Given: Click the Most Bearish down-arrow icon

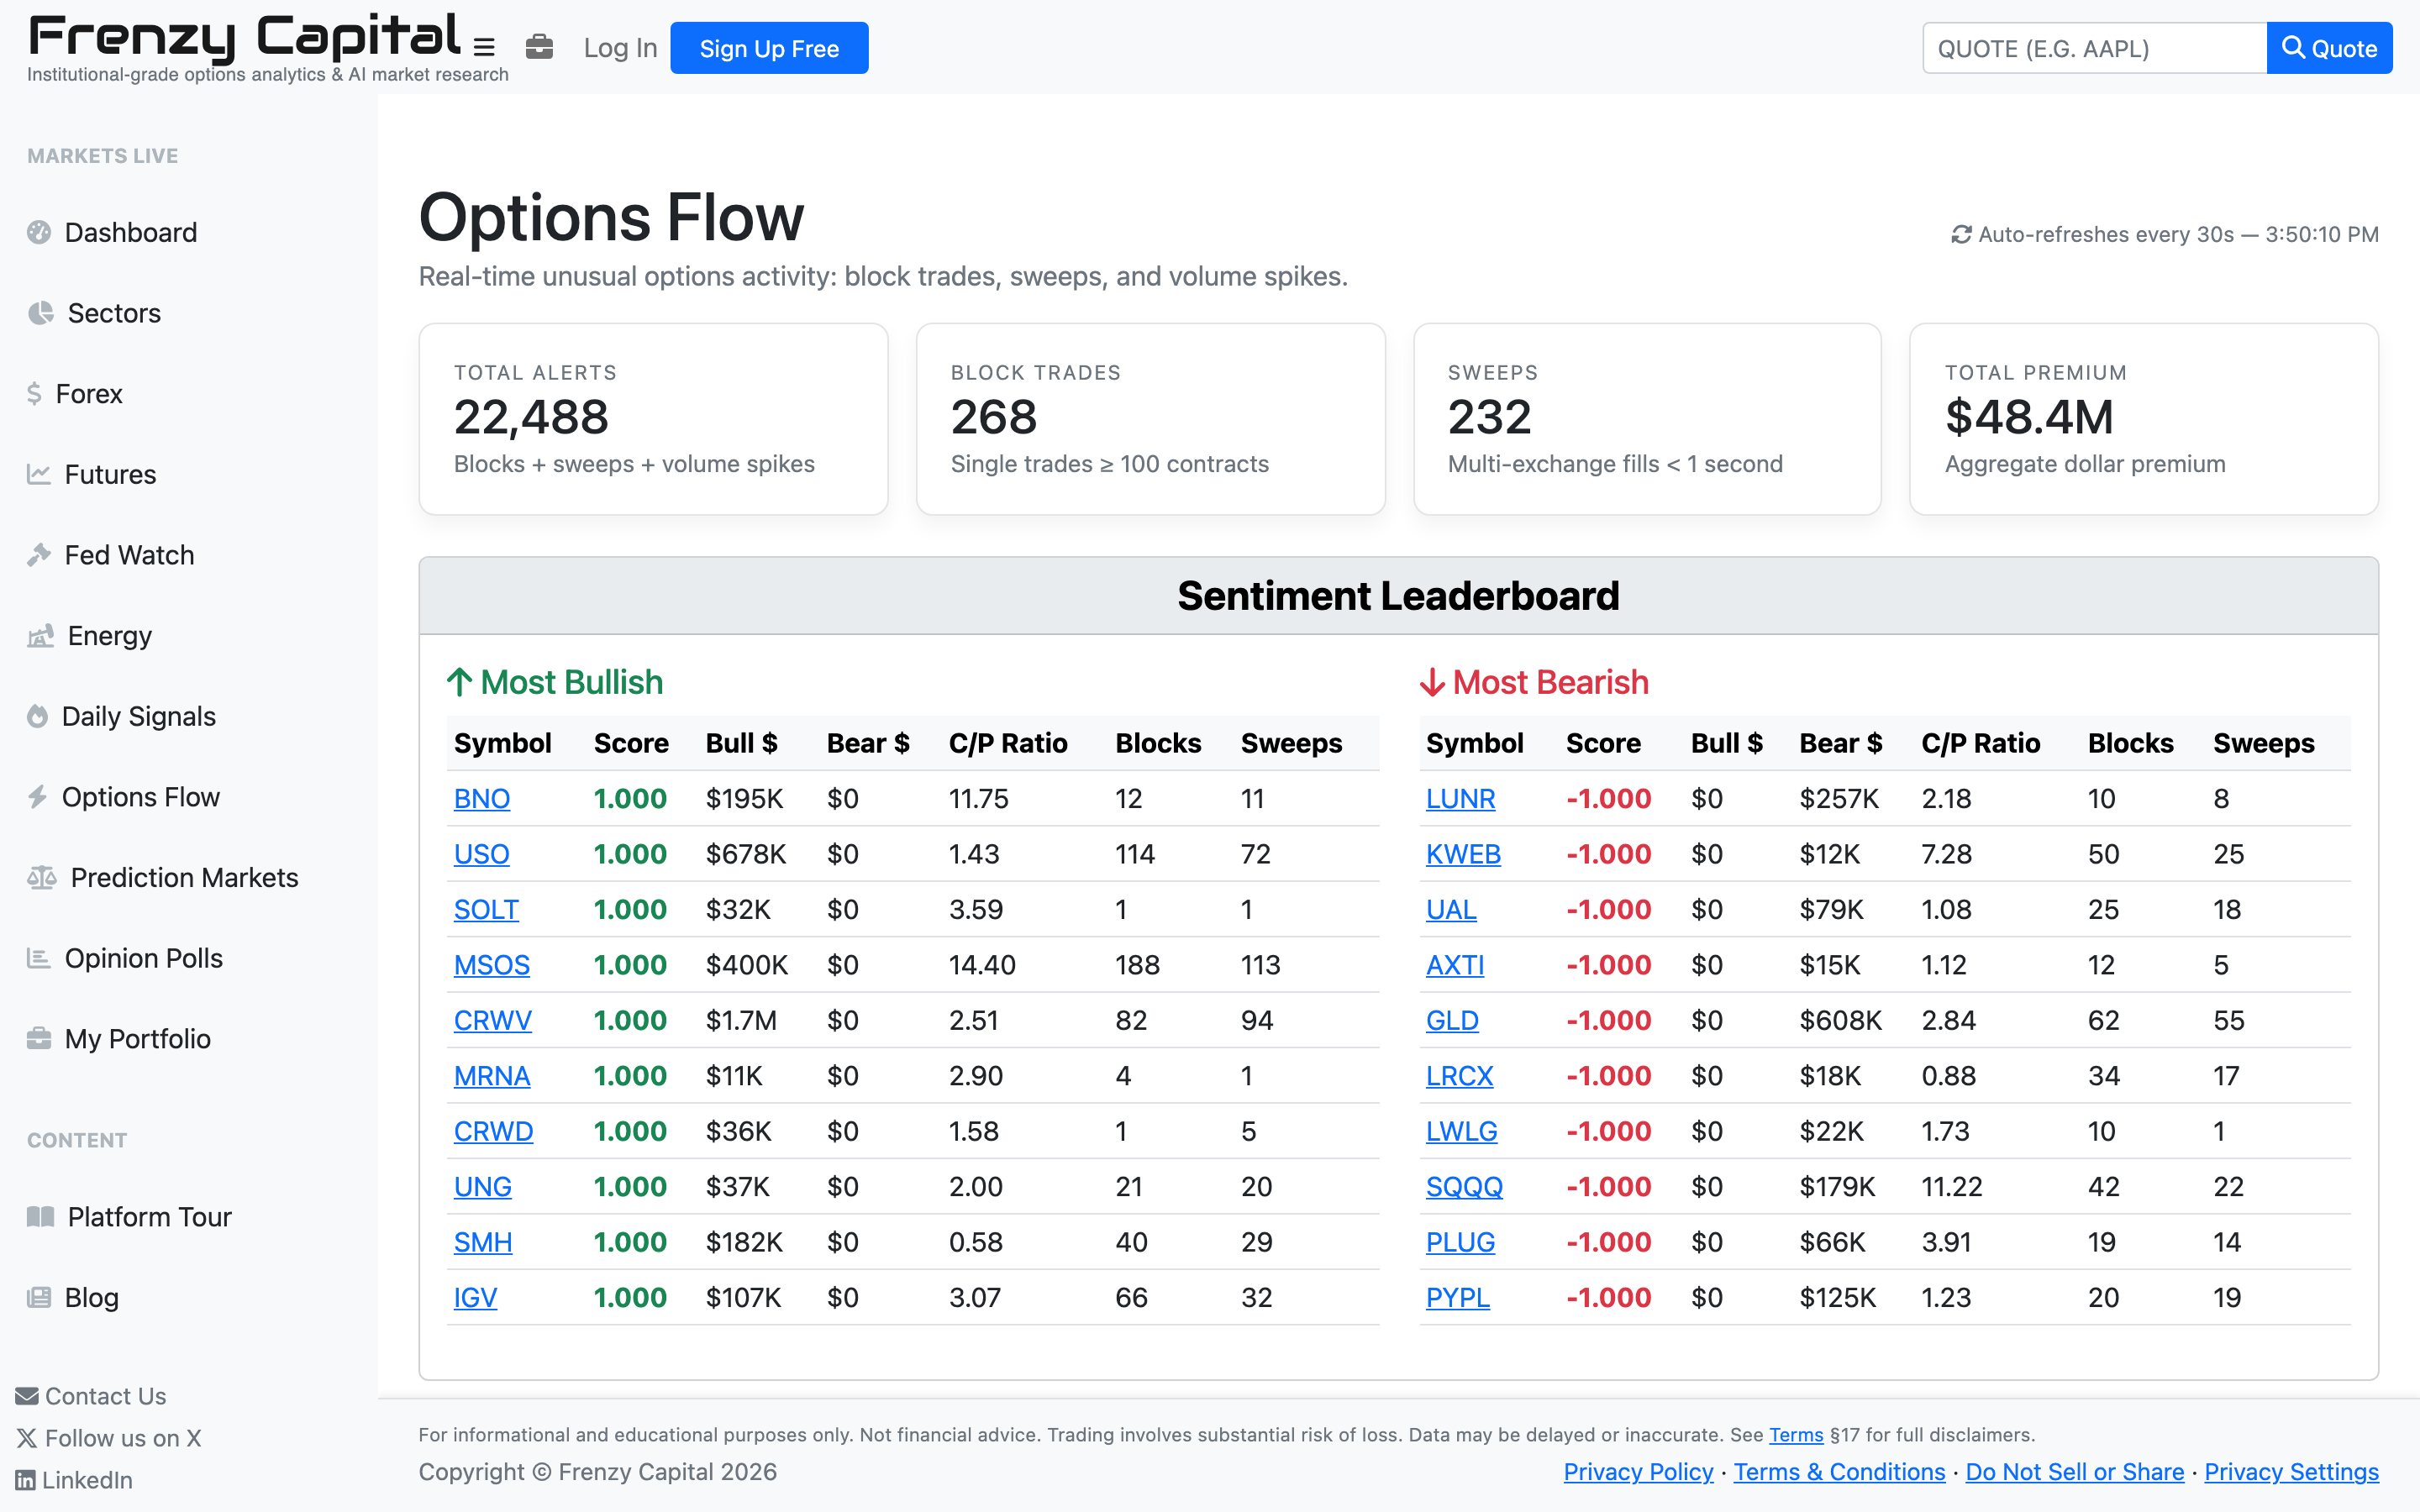Looking at the screenshot, I should click(x=1432, y=682).
